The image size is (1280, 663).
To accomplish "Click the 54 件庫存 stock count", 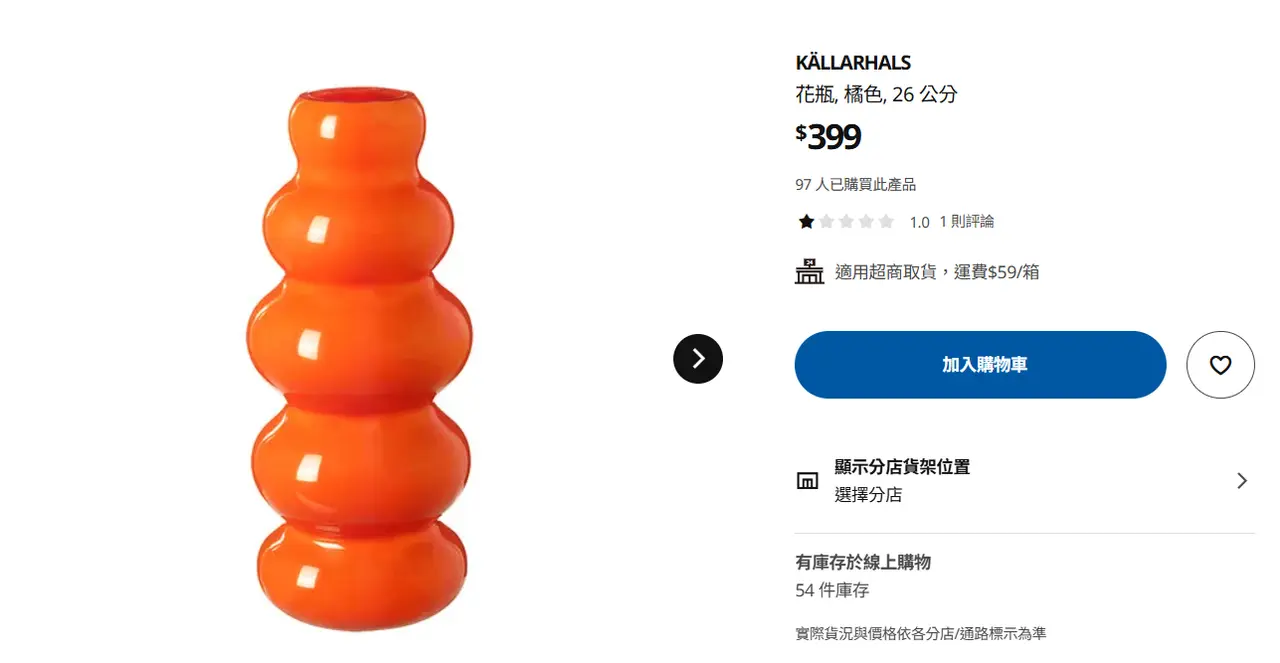I will (832, 591).
